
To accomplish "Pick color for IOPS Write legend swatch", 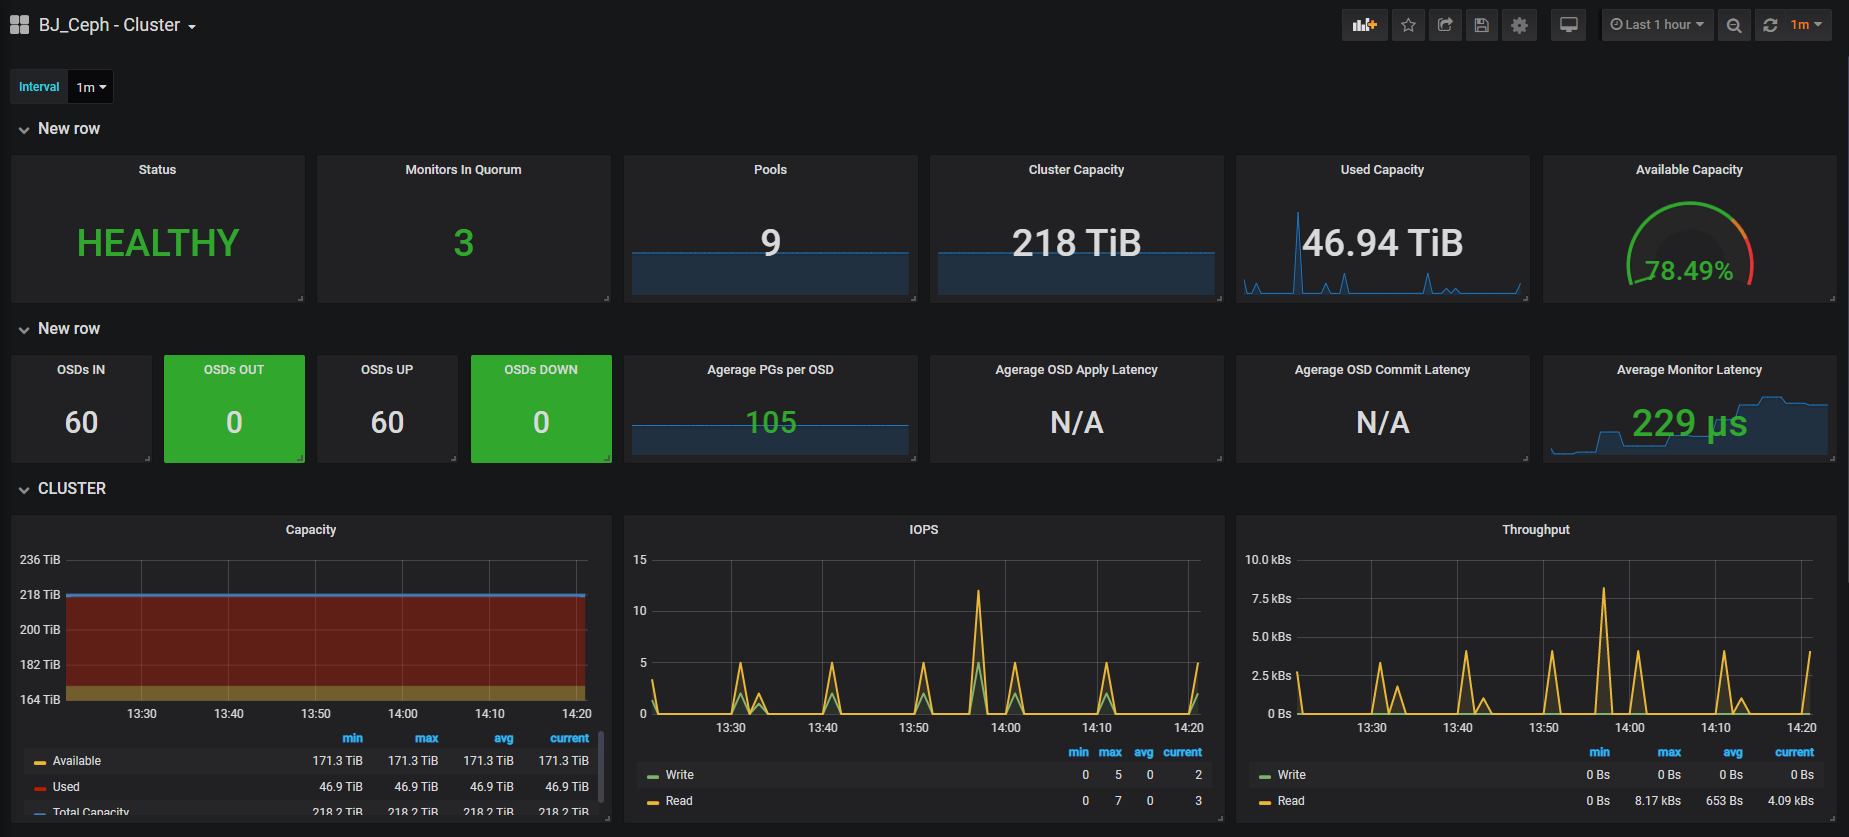I will 653,777.
